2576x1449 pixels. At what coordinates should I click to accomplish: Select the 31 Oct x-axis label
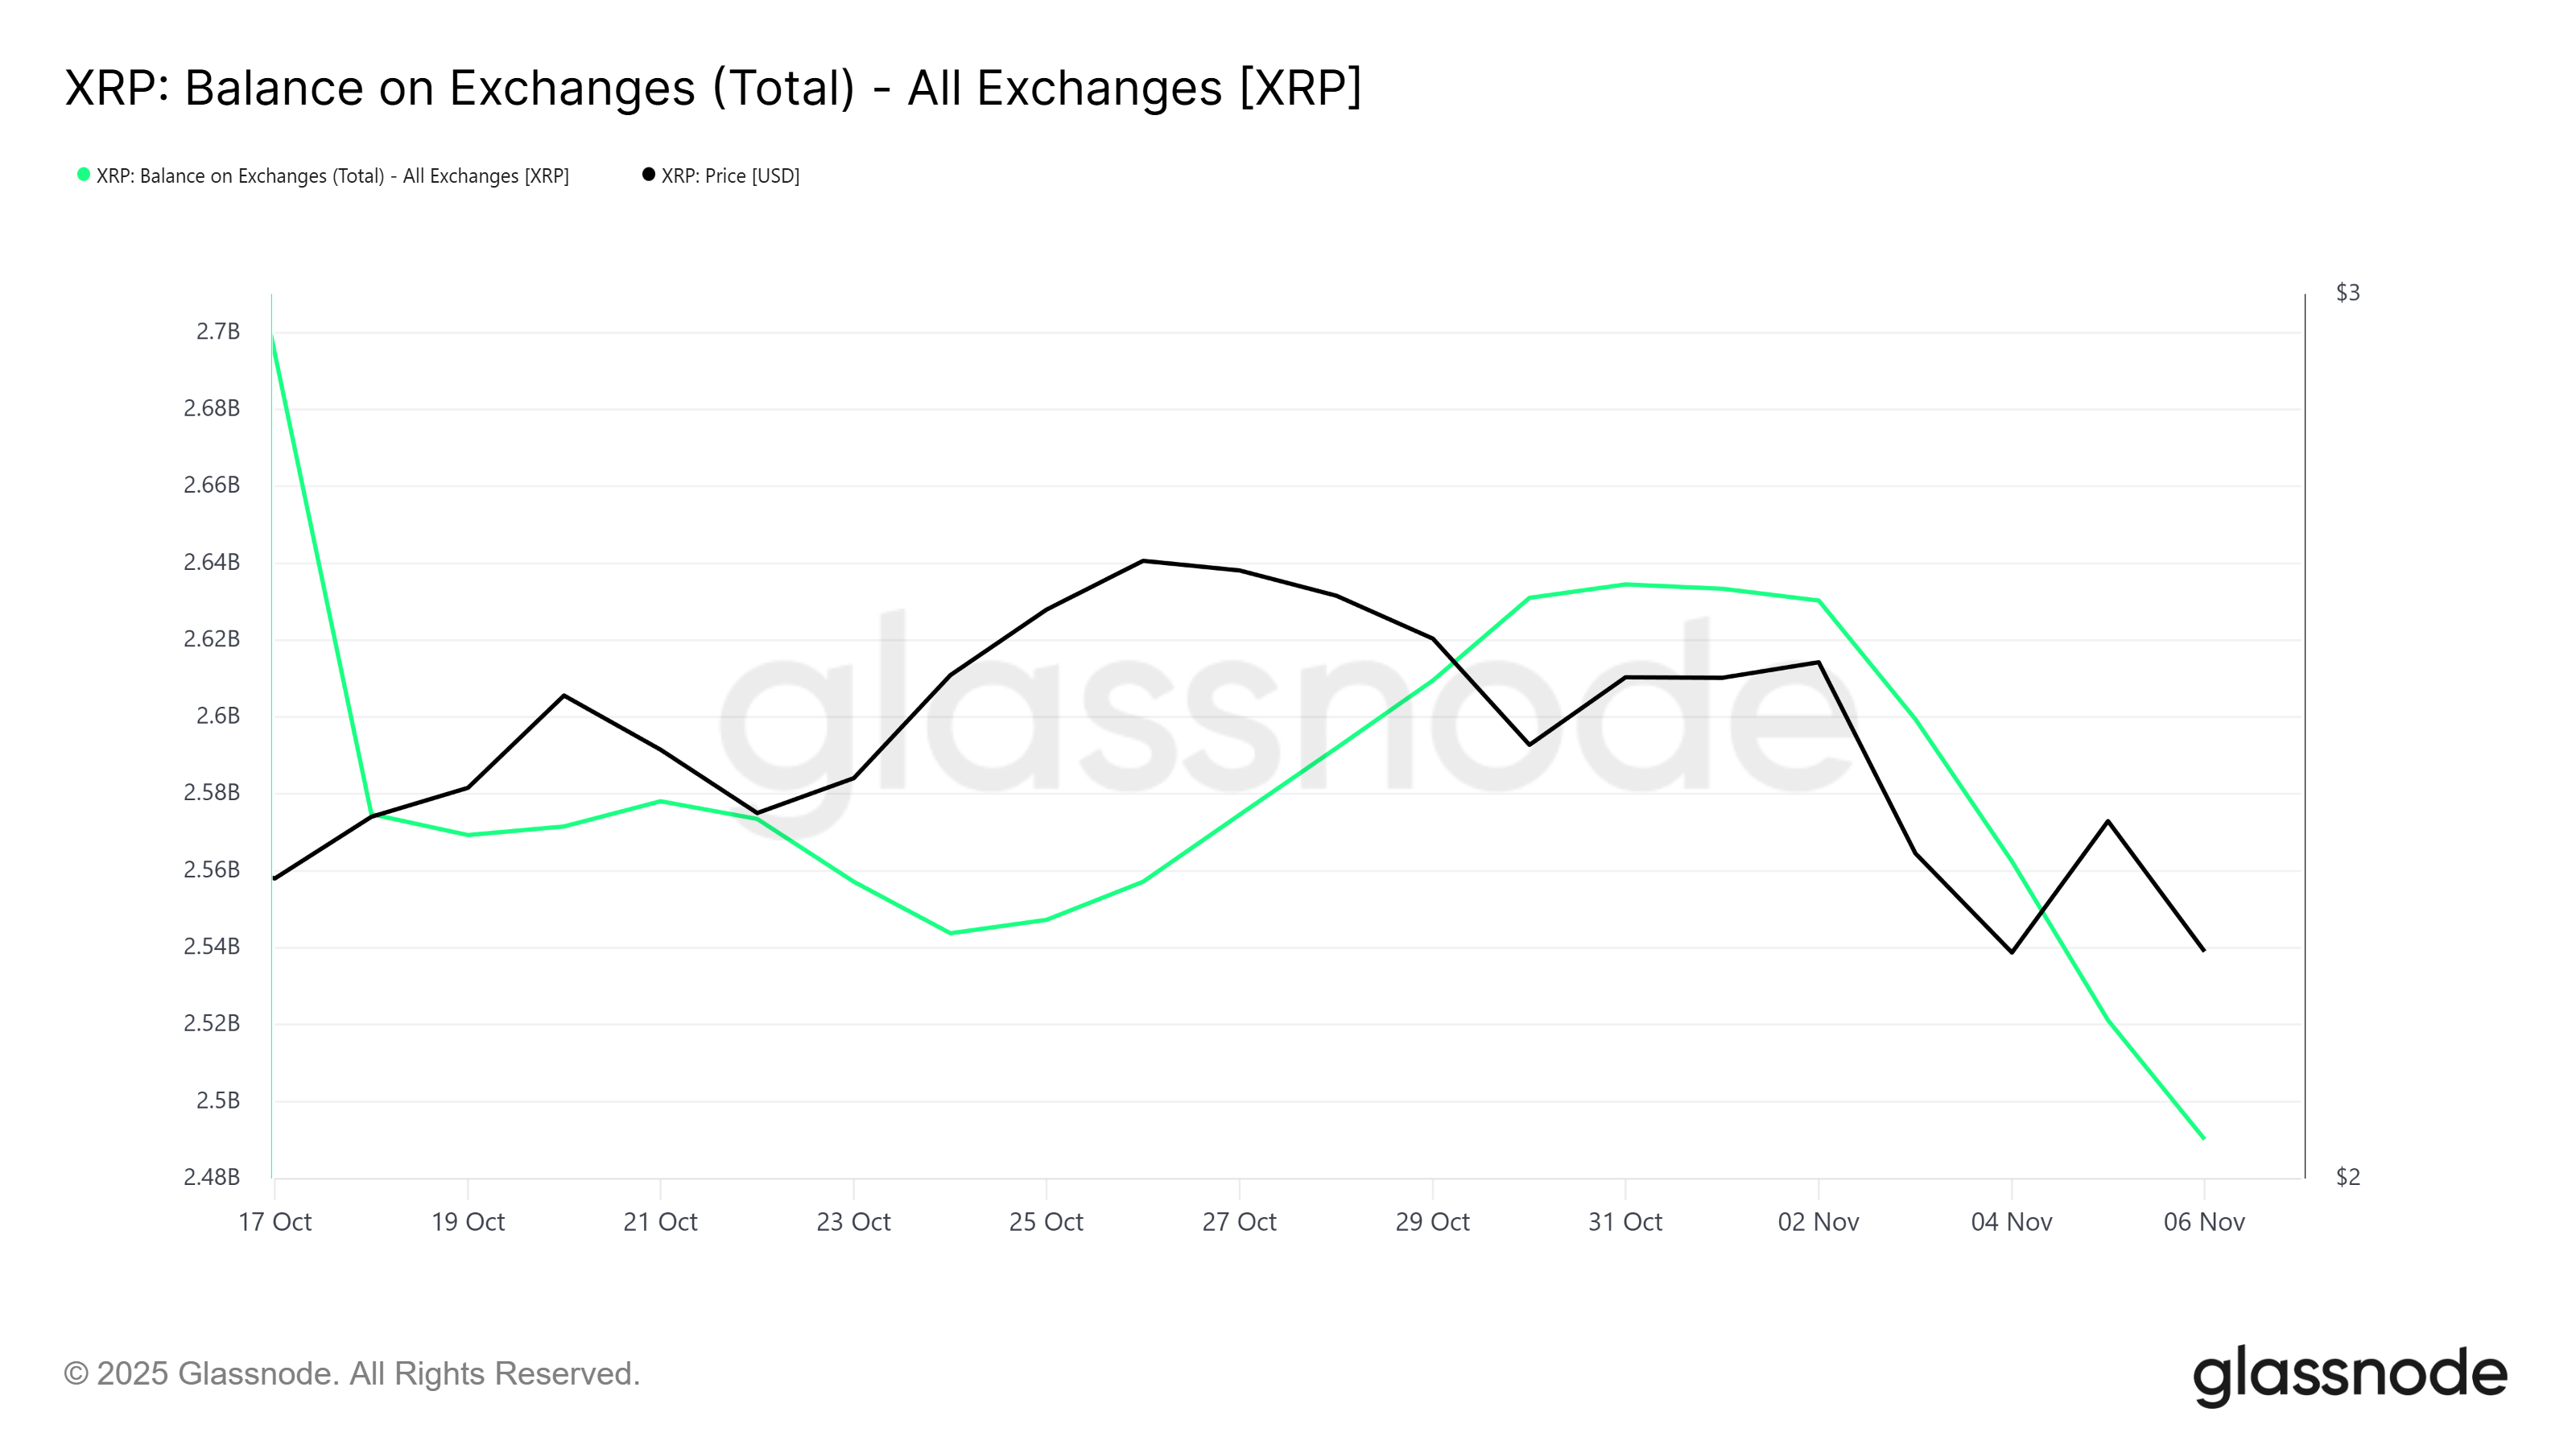pyautogui.click(x=1625, y=1222)
